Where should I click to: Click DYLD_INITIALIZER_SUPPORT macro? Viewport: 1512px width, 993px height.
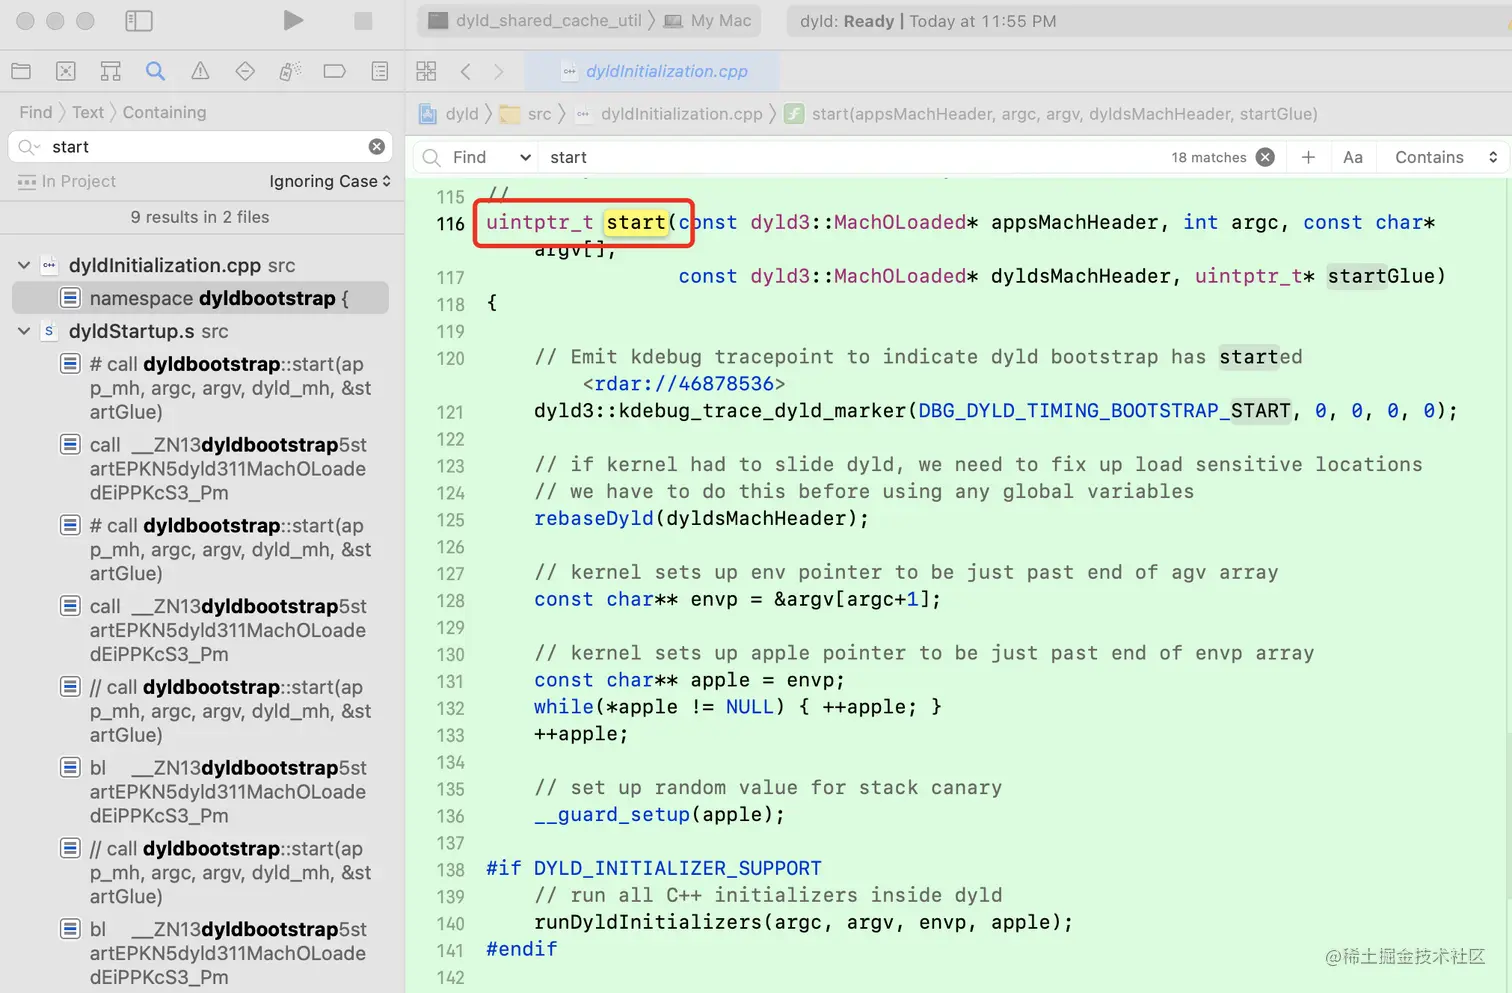click(677, 868)
